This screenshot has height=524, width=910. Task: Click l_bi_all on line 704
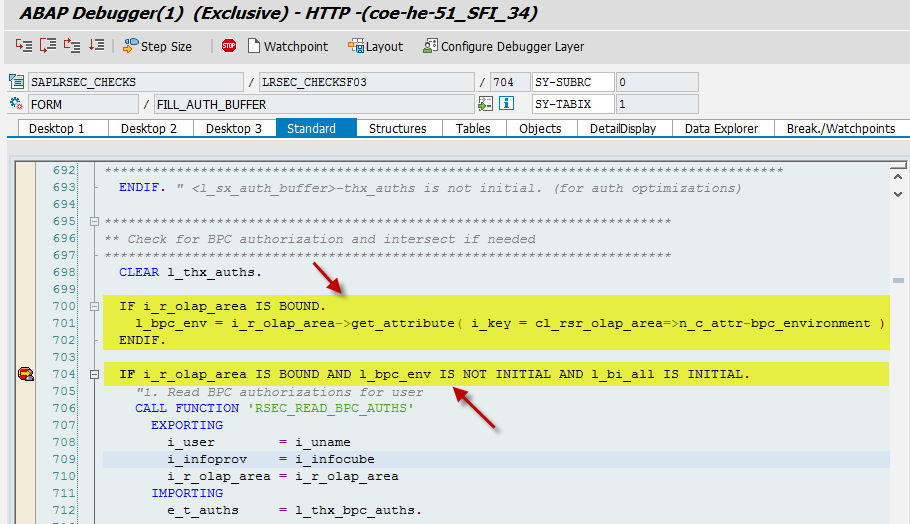coord(623,374)
